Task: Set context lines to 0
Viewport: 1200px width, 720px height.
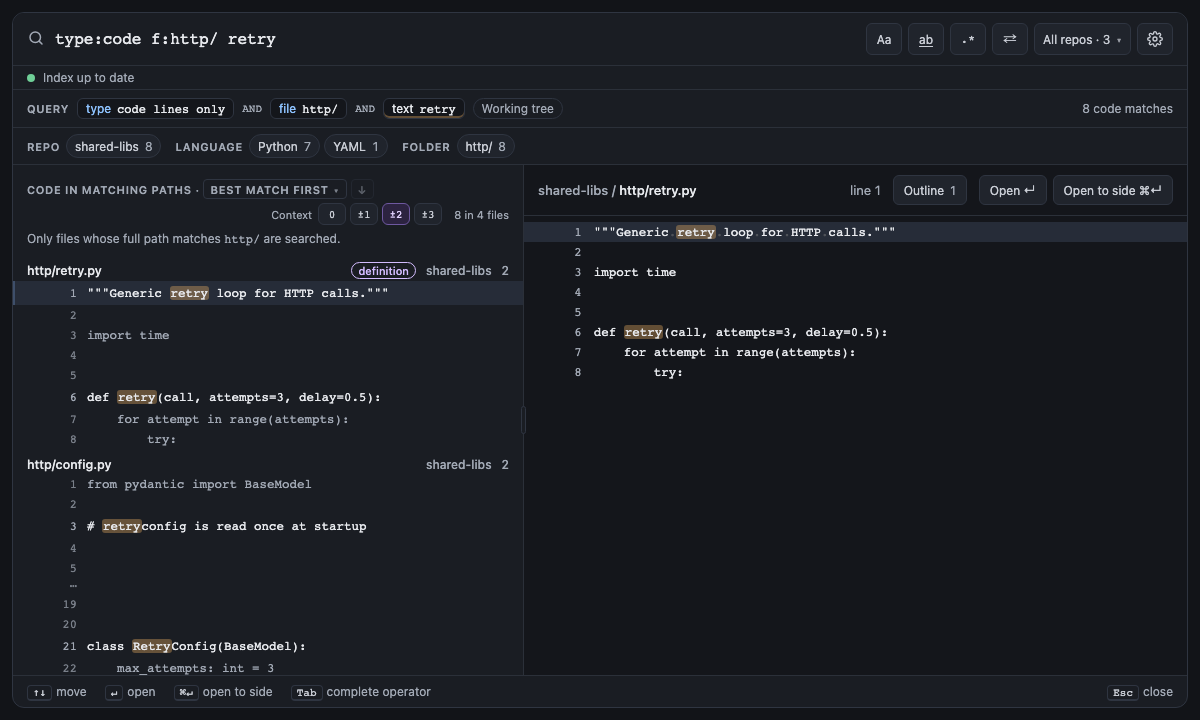Action: 332,215
